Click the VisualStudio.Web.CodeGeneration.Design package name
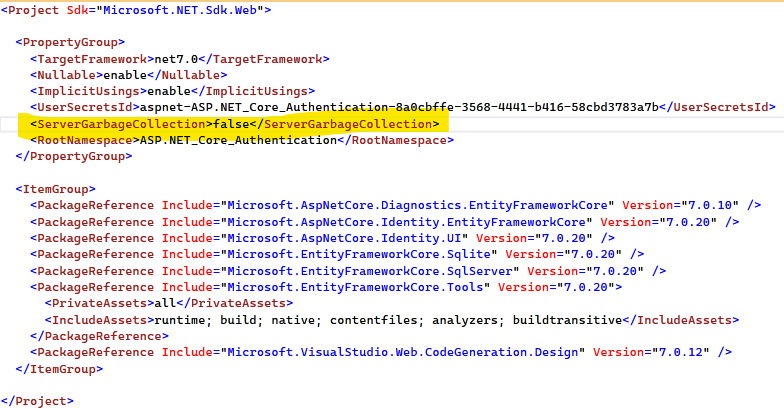The image size is (784, 409). [x=403, y=352]
